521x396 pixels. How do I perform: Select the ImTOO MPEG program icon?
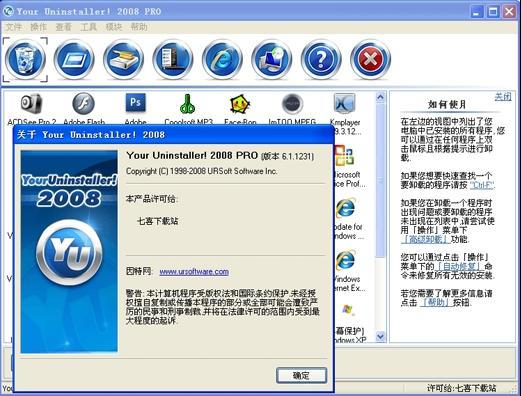[292, 104]
